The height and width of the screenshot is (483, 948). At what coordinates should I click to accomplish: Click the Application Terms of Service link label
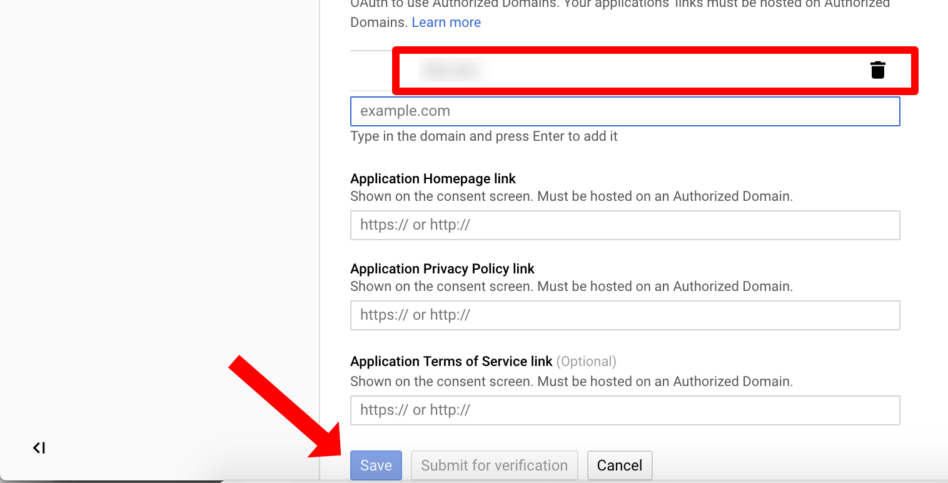(451, 361)
